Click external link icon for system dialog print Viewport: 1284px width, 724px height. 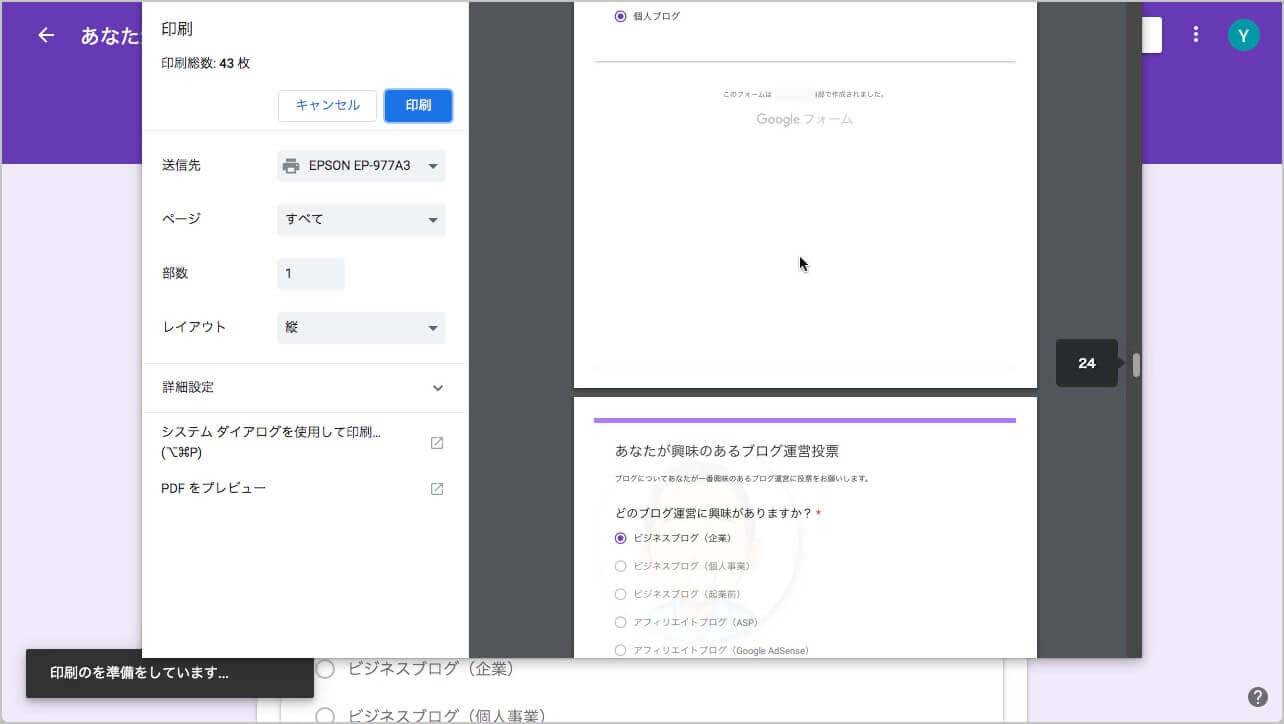click(x=437, y=443)
